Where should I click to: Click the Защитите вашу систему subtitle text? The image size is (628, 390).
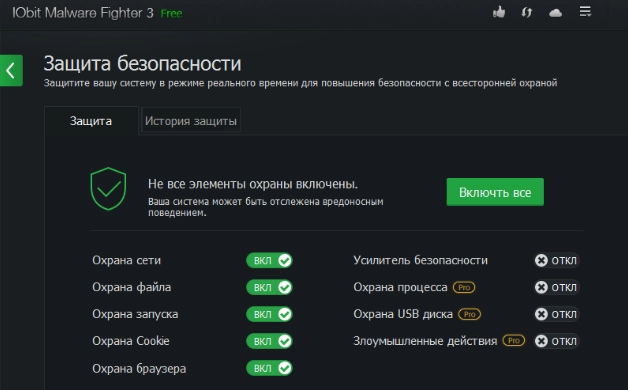click(x=300, y=83)
